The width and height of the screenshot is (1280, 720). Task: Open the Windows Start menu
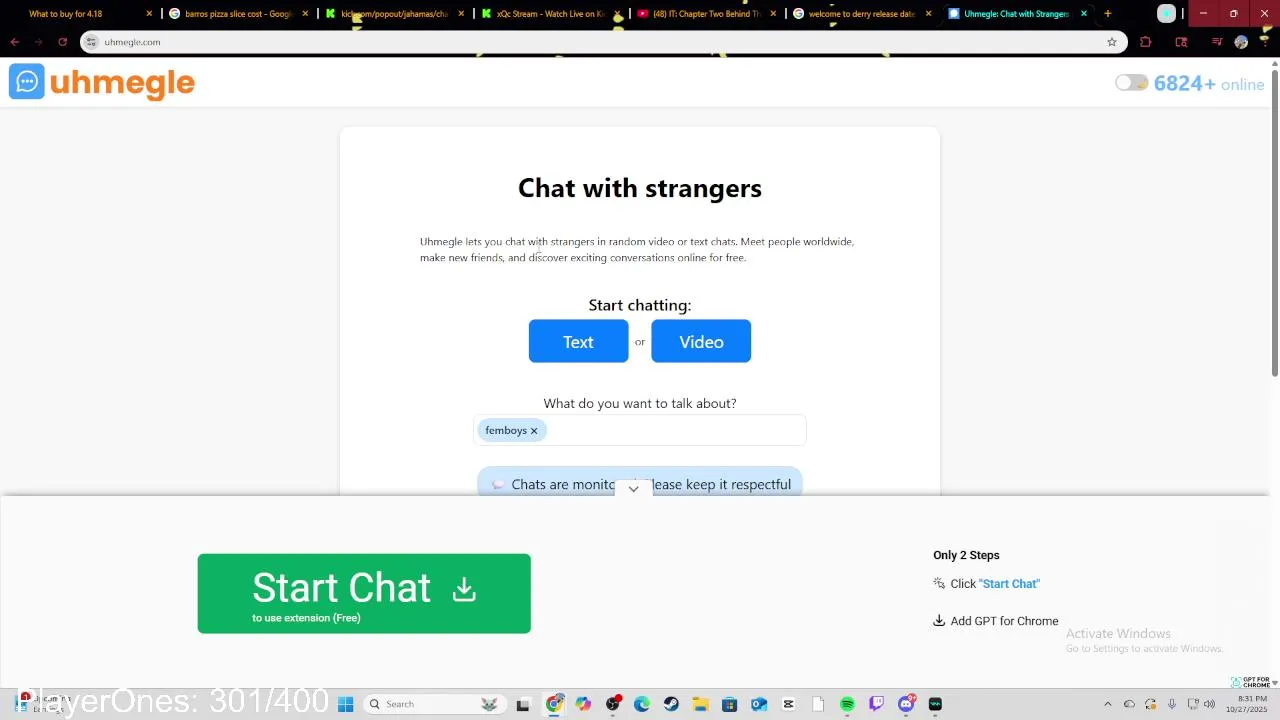point(345,704)
